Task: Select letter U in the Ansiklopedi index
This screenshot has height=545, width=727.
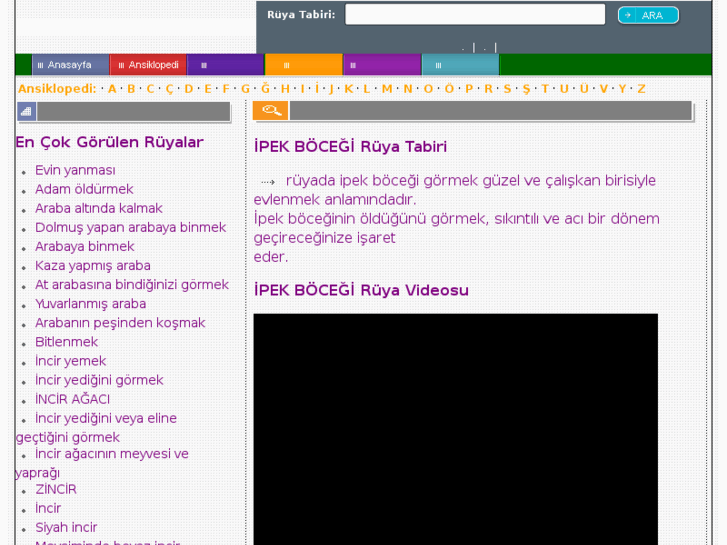Action: coord(564,89)
